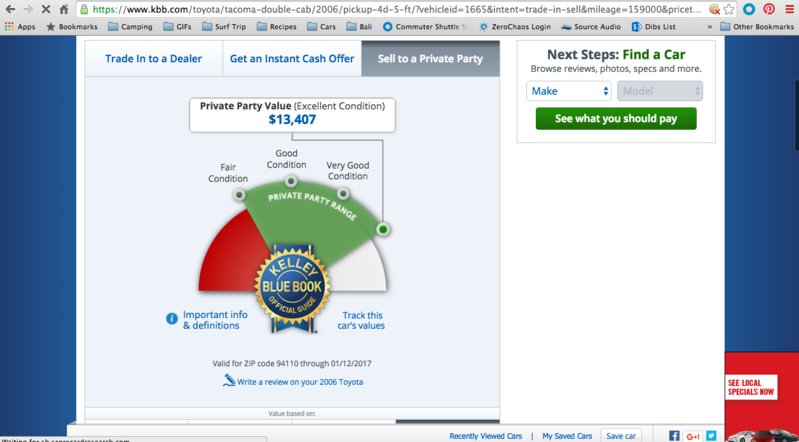Open the Other Bookmarks folder
The width and height of the screenshot is (799, 442).
coord(757,27)
